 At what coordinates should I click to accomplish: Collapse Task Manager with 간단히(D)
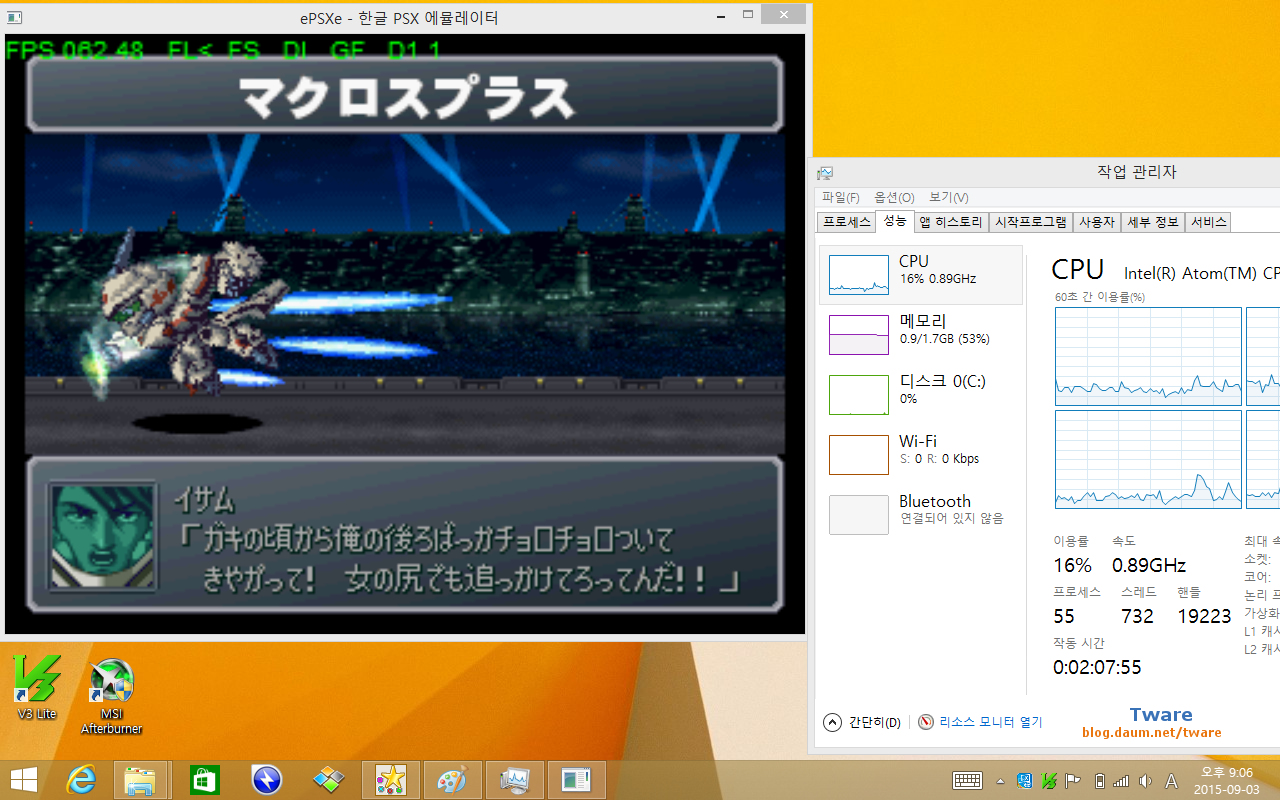[x=862, y=722]
